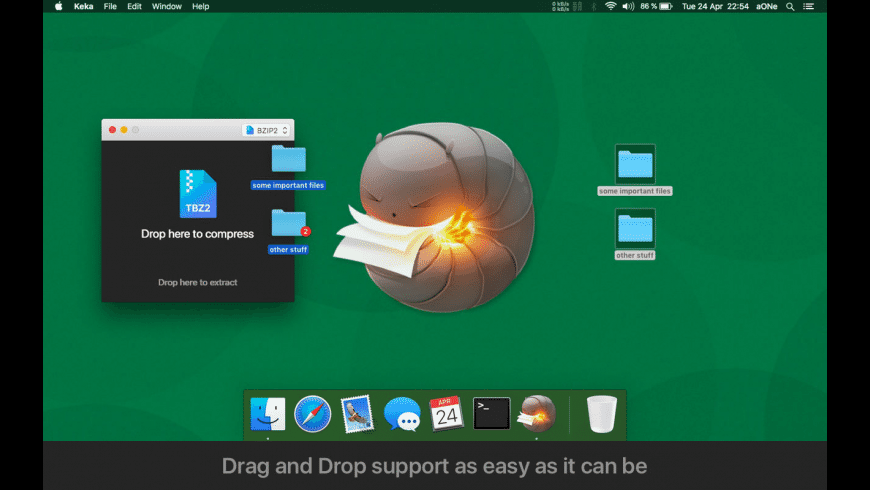Image resolution: width=870 pixels, height=490 pixels.
Task: Click the 'Drop here to extract' area
Action: 198,282
